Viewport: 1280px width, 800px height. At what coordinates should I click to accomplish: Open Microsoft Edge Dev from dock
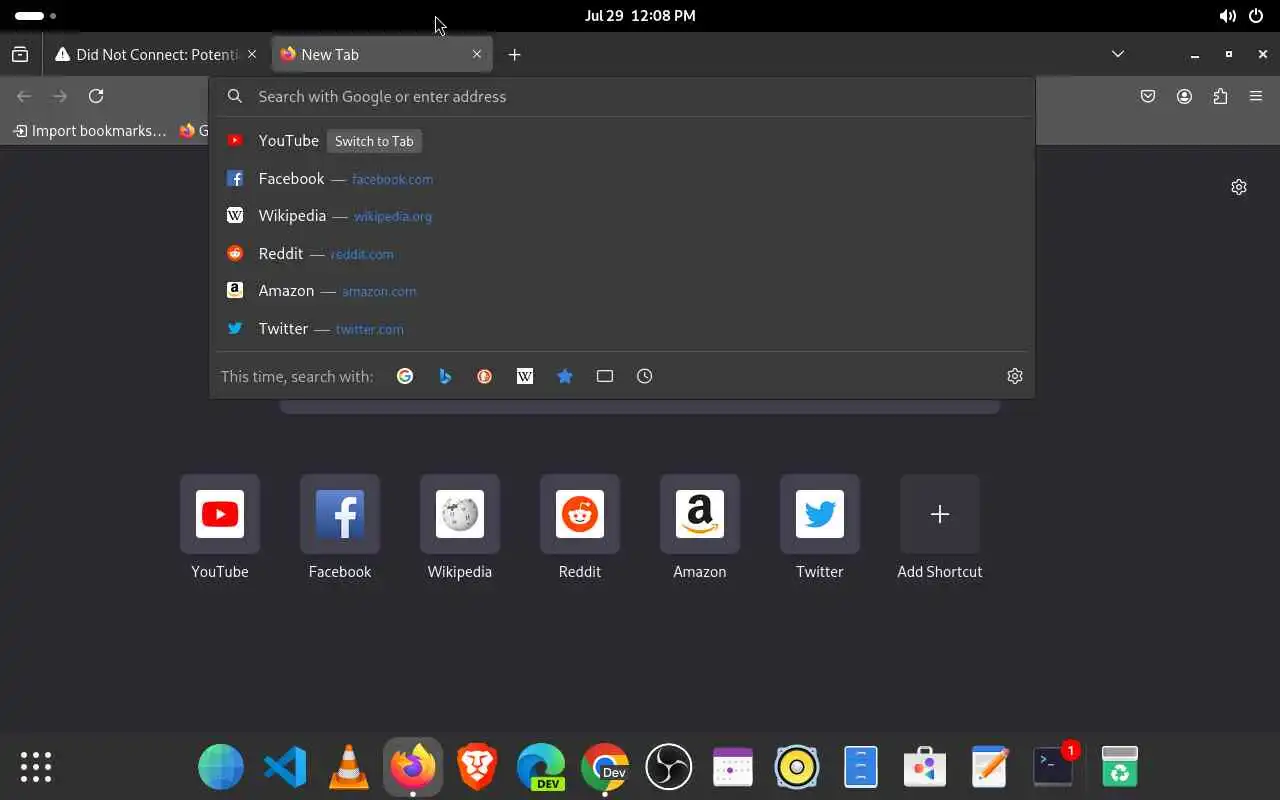point(541,767)
